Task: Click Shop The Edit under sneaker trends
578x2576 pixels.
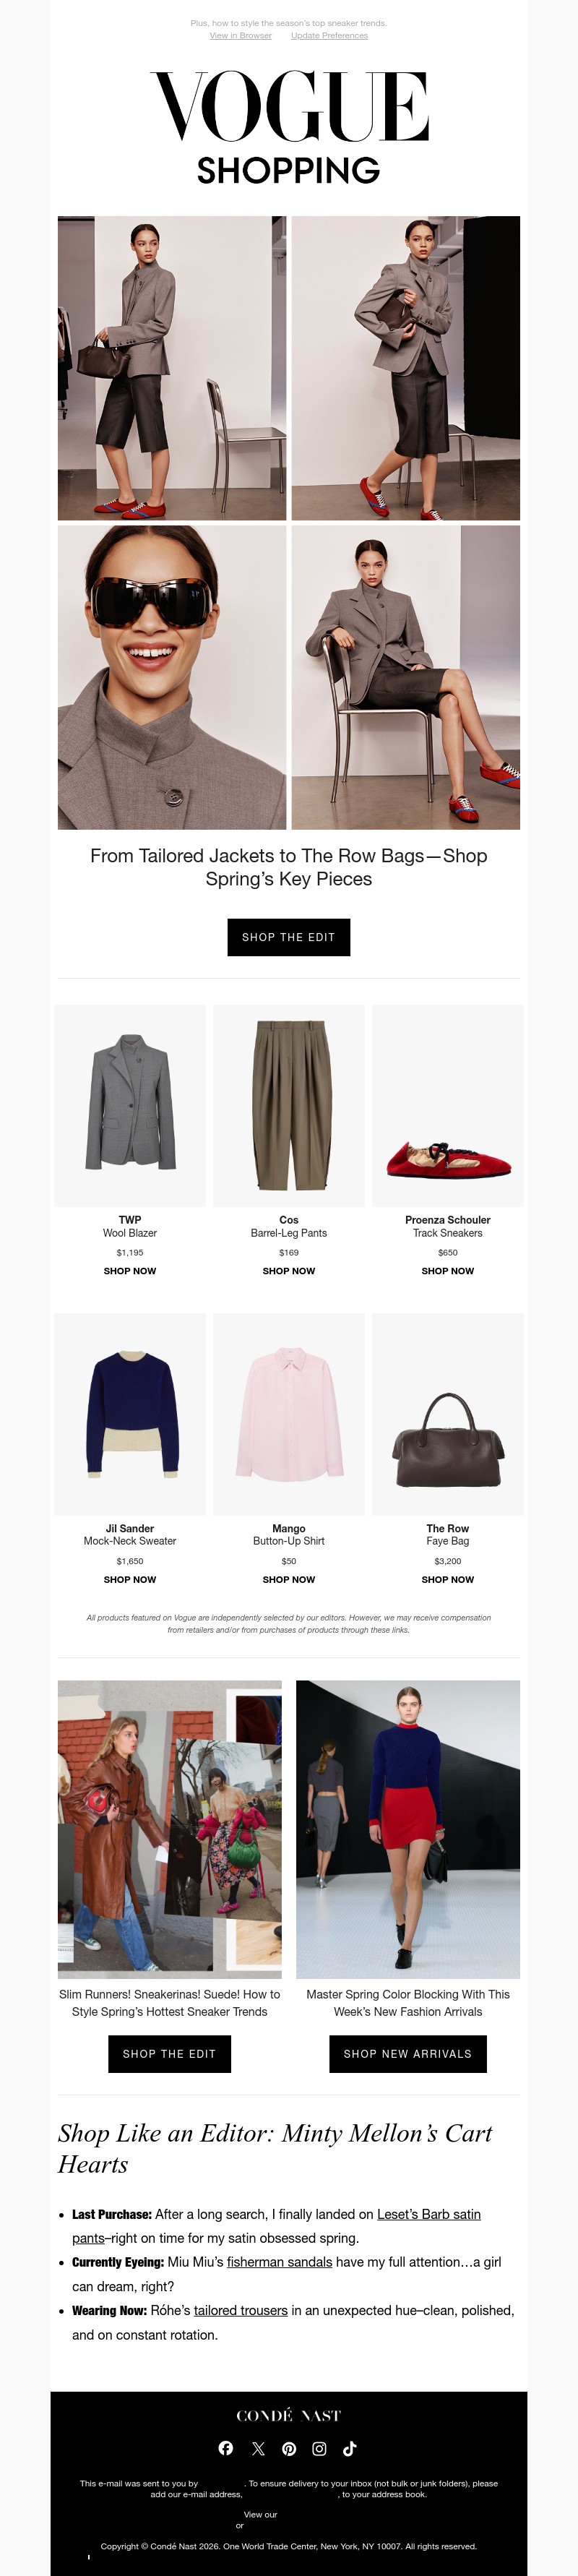Action: tap(170, 2053)
